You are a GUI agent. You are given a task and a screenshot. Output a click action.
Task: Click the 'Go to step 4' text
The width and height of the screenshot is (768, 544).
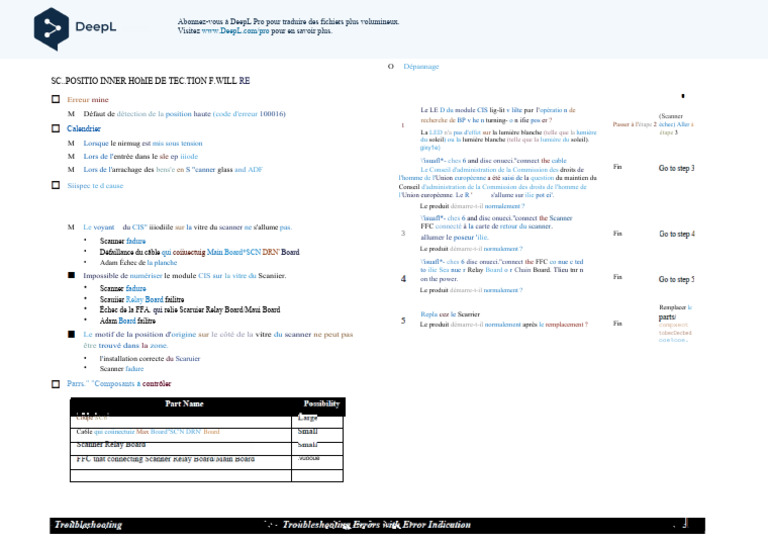coord(677,234)
